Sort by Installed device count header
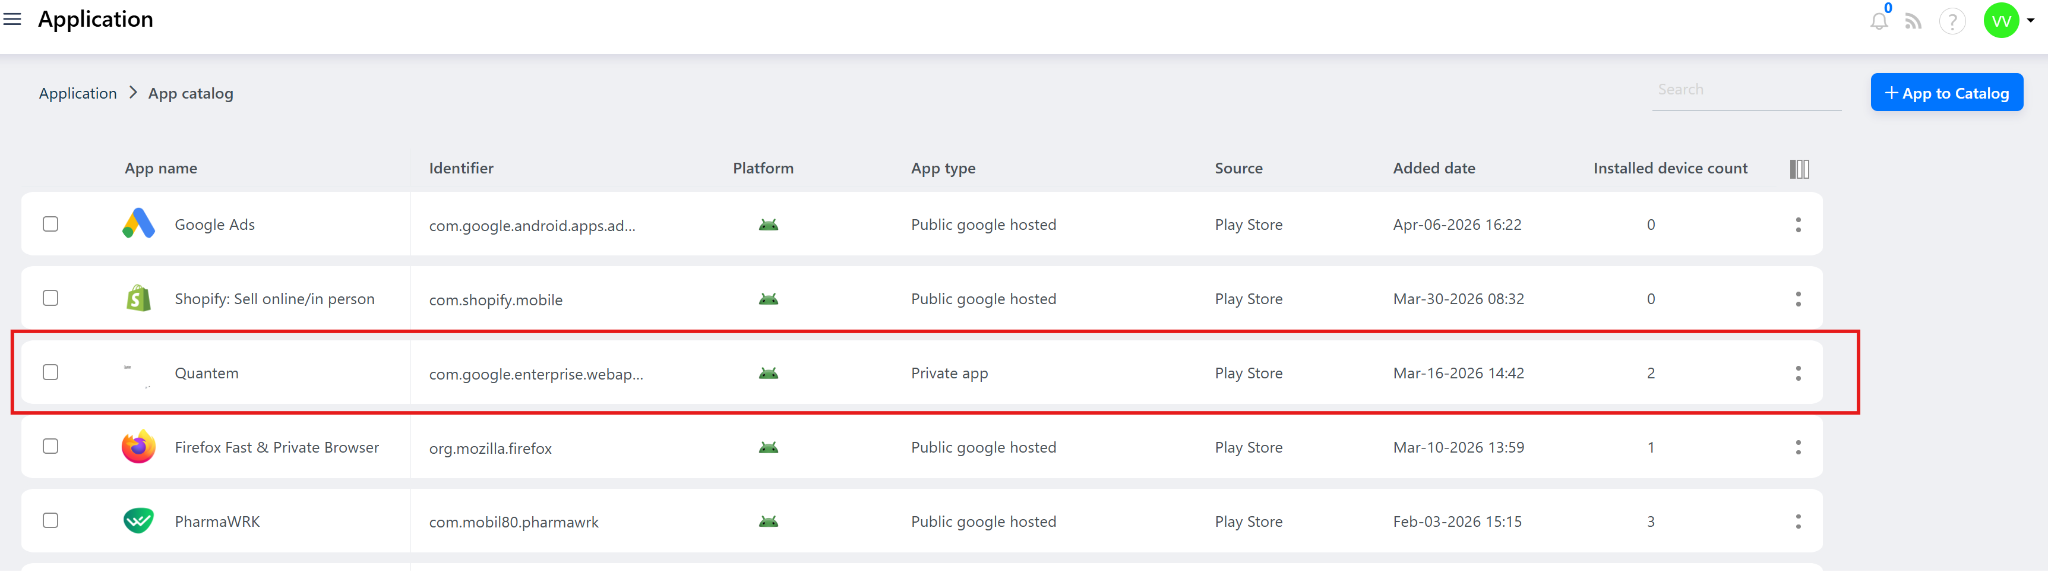2048x571 pixels. coord(1670,168)
